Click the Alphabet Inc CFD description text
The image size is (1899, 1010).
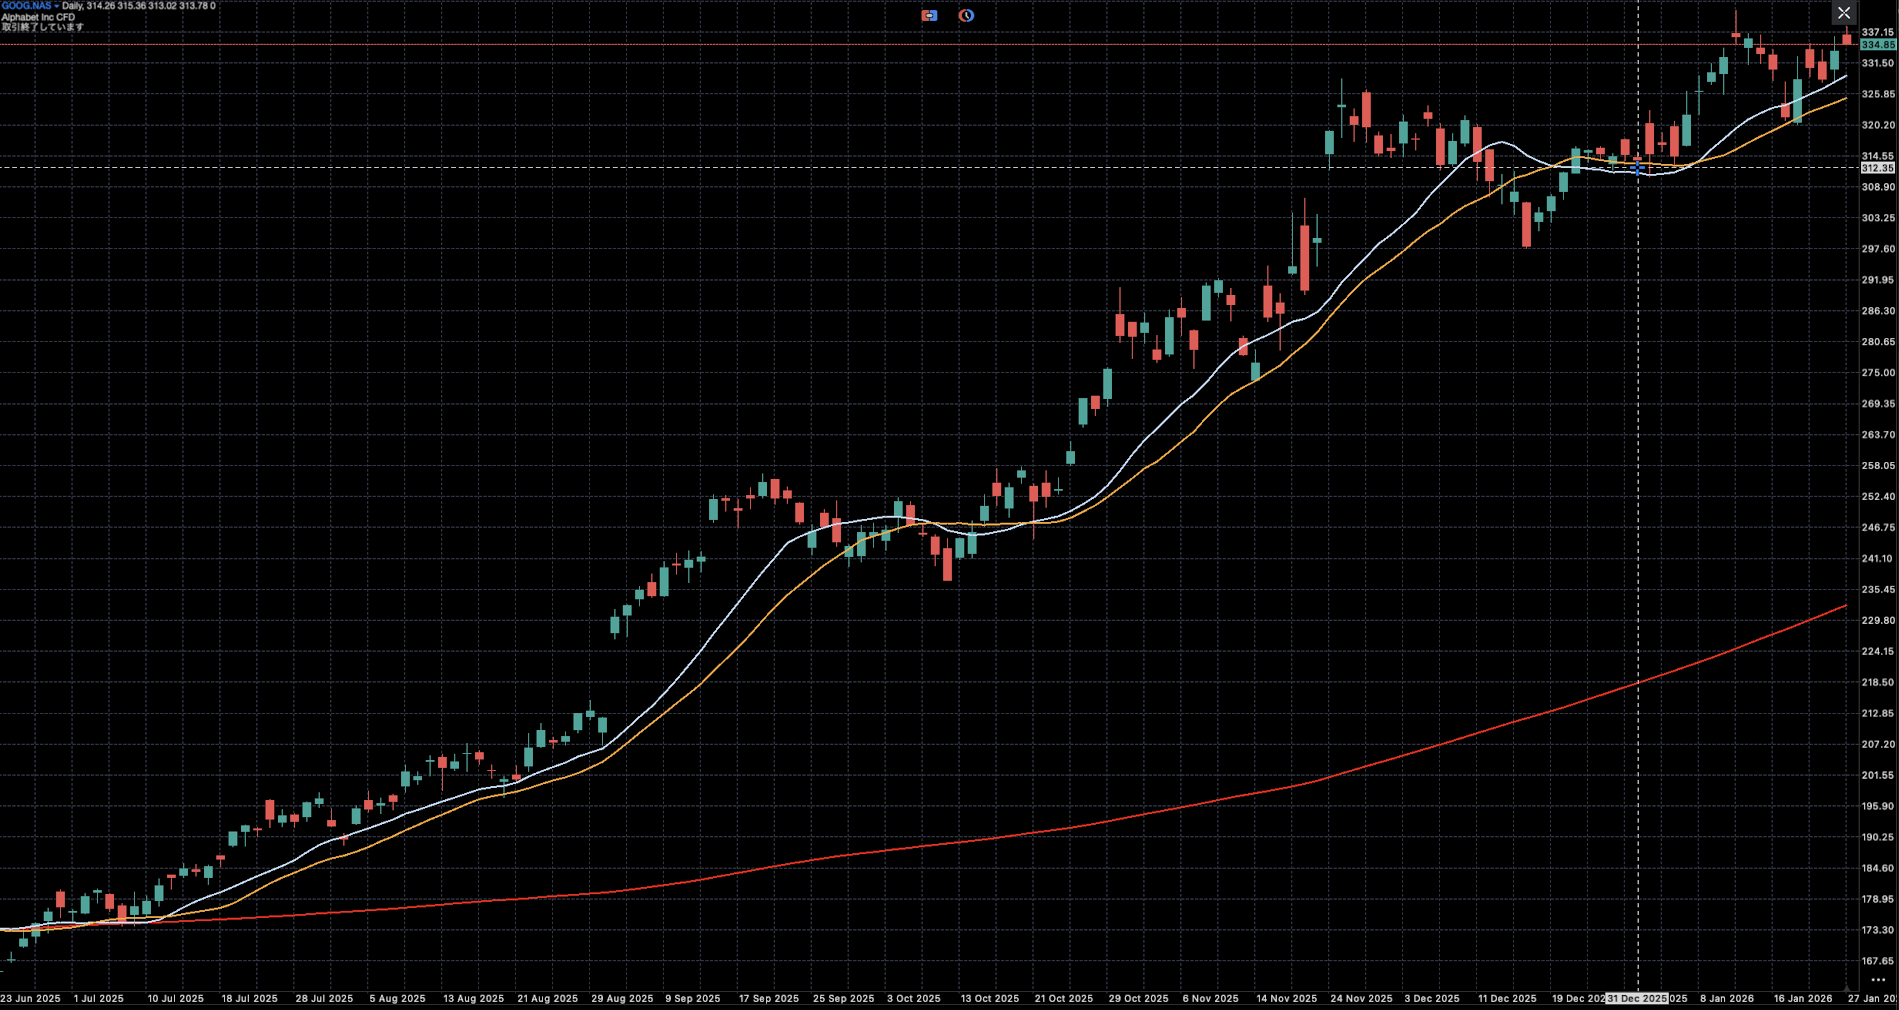pos(38,17)
